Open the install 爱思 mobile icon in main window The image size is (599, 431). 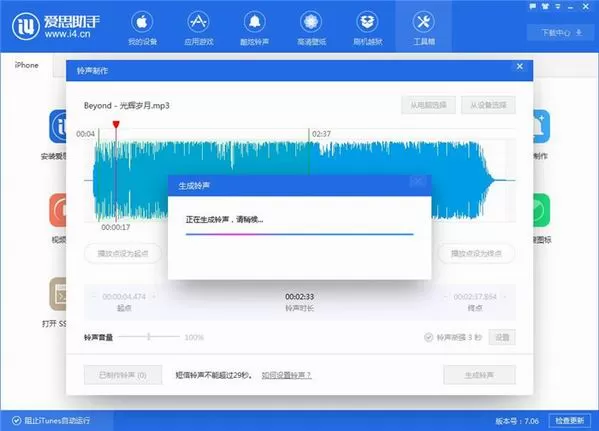[x=58, y=126]
